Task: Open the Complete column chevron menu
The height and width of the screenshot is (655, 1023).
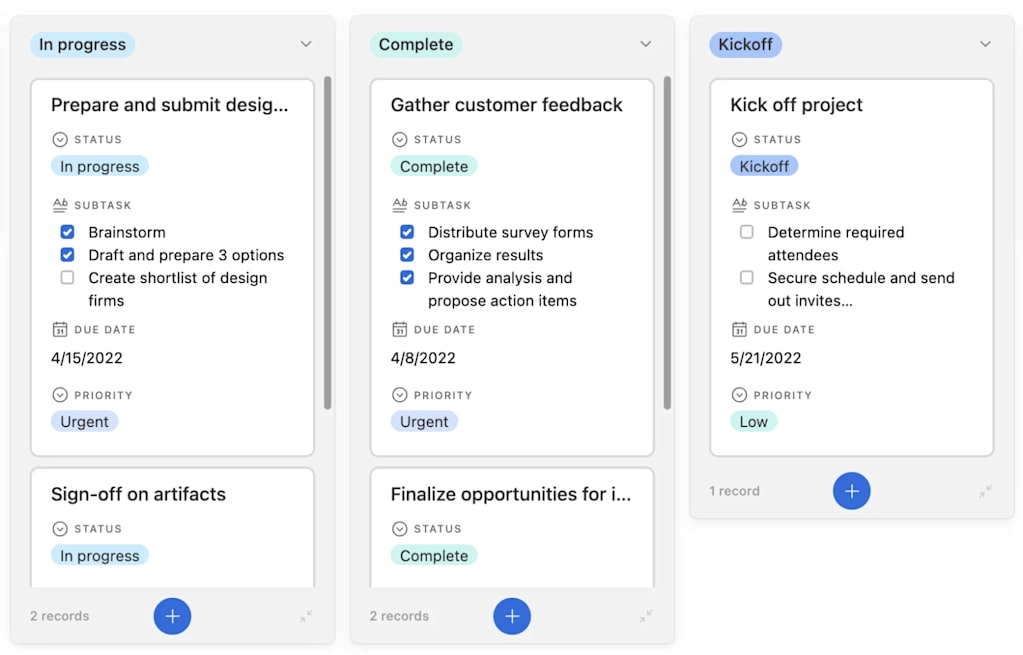Action: point(646,44)
